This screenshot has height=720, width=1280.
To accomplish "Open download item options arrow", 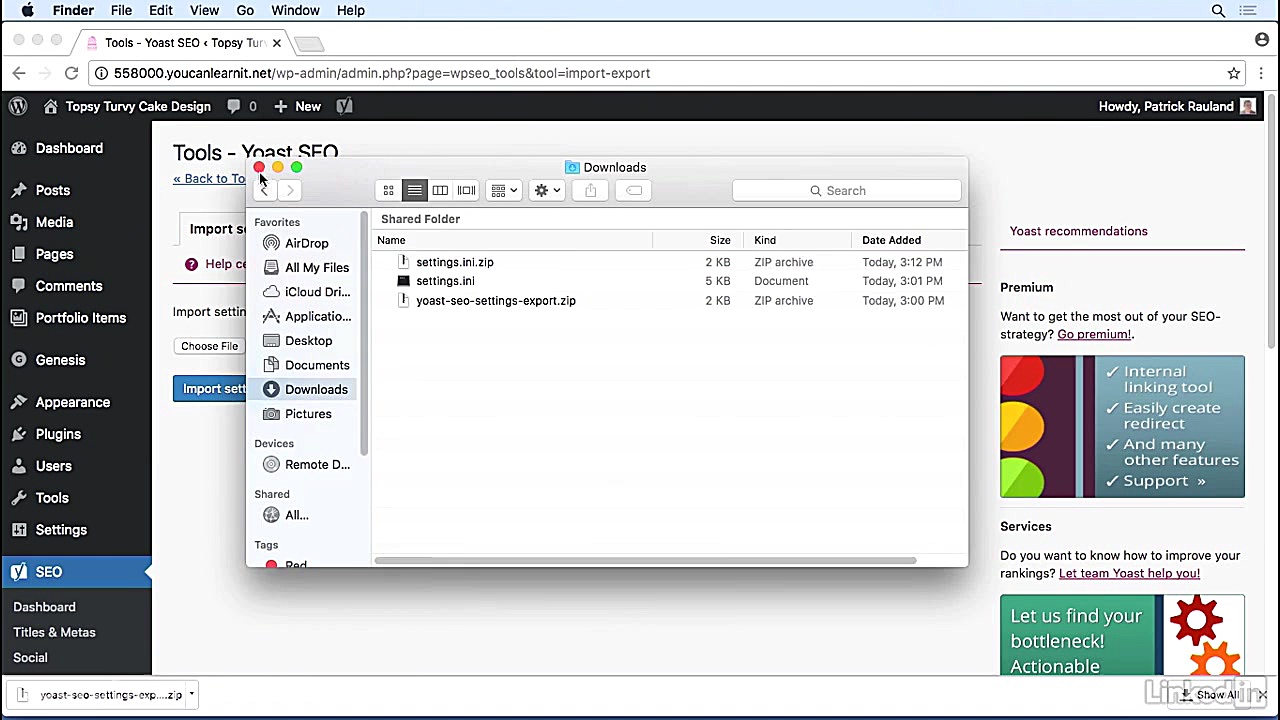I will (x=191, y=694).
